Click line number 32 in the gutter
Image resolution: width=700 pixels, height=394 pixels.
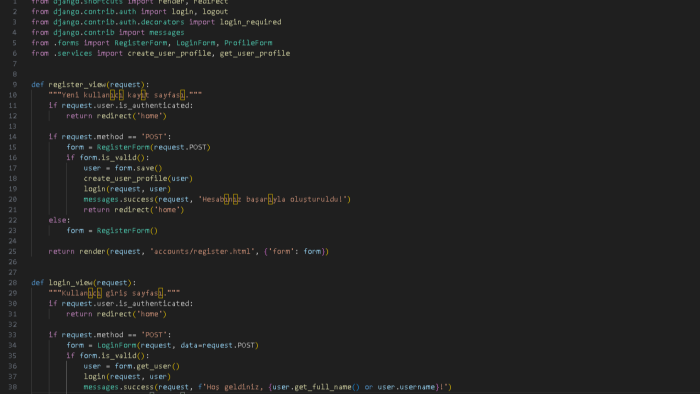(12, 324)
